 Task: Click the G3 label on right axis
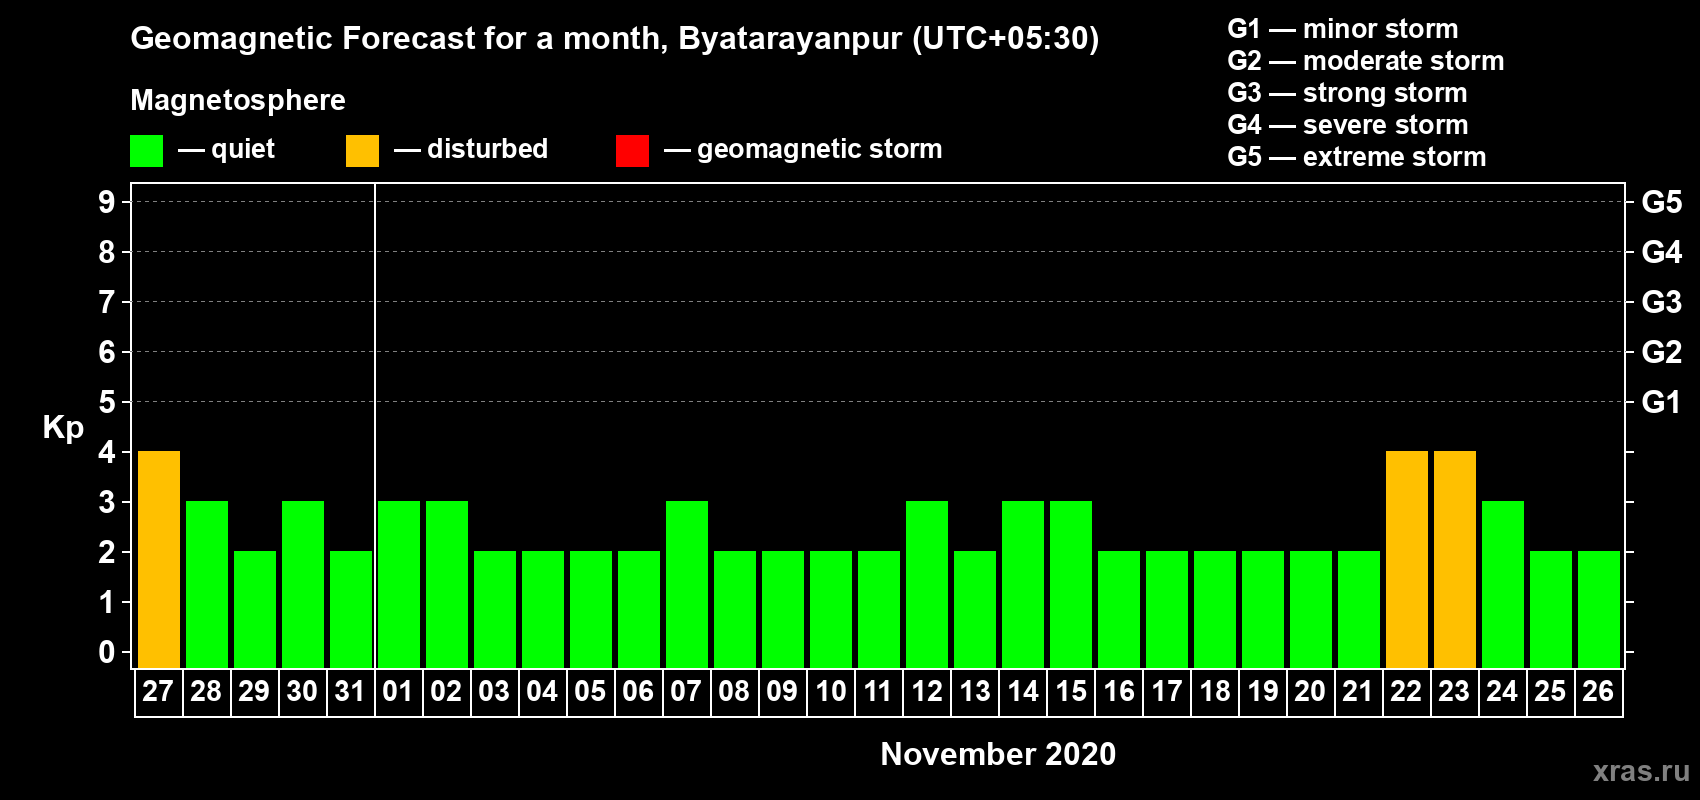1662,302
